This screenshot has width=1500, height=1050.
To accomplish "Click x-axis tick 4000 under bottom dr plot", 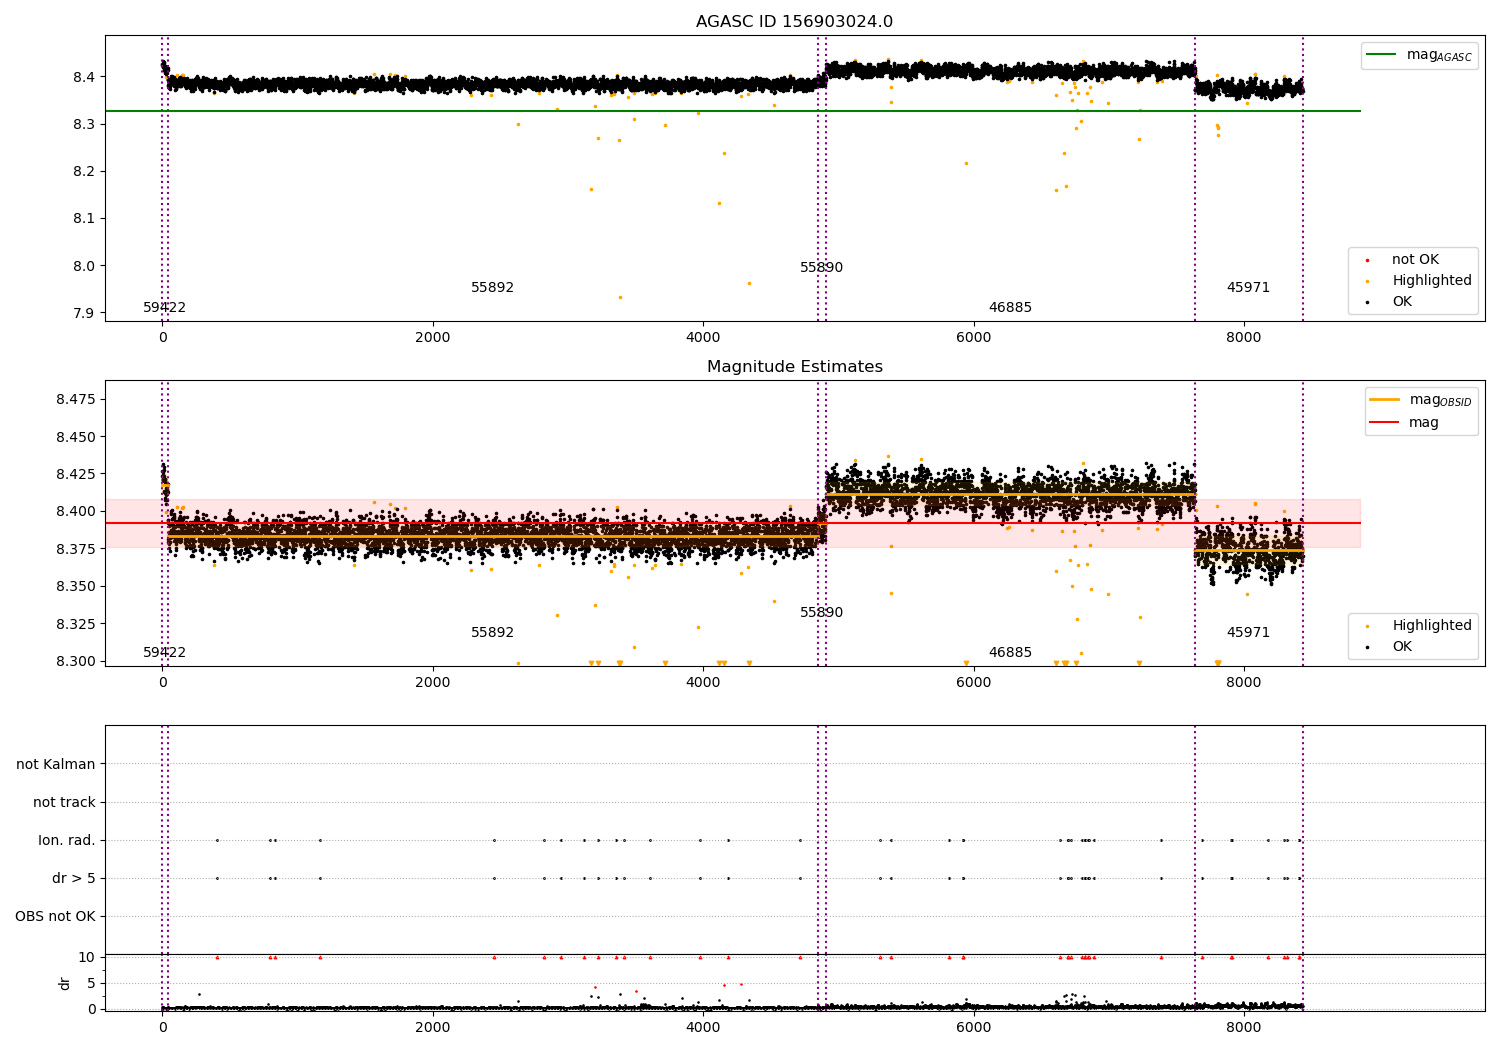I will [x=703, y=1028].
